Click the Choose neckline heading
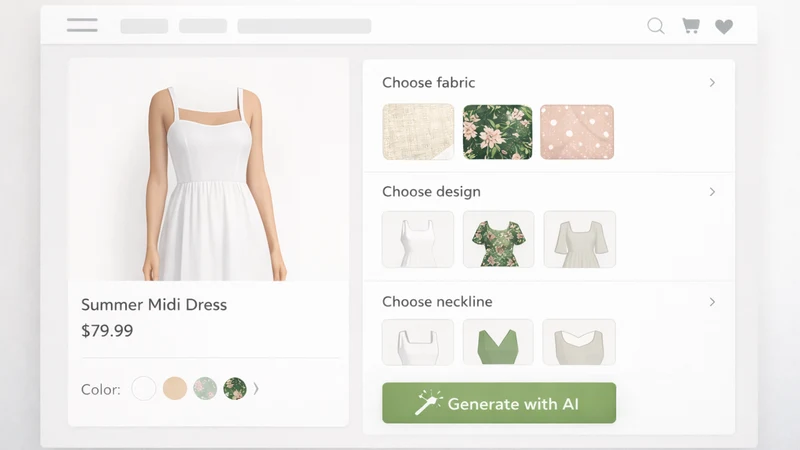The height and width of the screenshot is (450, 800). pyautogui.click(x=437, y=302)
